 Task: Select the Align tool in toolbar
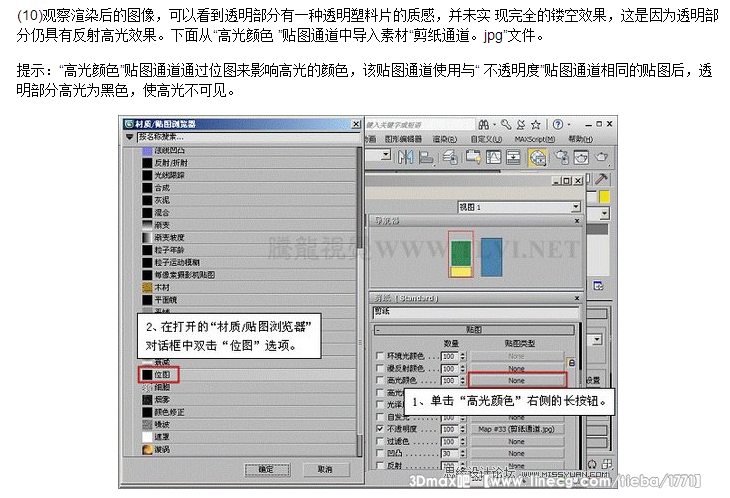[x=426, y=157]
